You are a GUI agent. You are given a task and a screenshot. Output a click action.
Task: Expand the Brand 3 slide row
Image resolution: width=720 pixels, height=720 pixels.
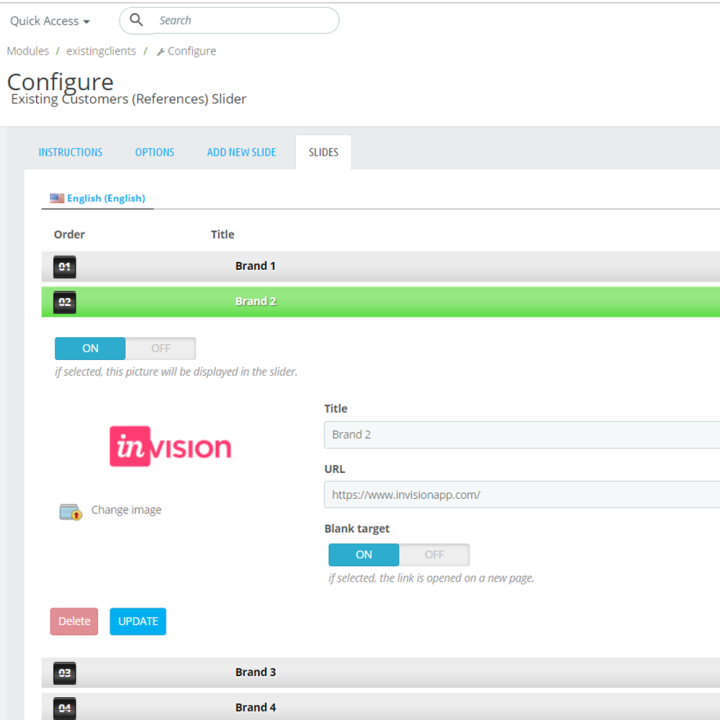381,672
